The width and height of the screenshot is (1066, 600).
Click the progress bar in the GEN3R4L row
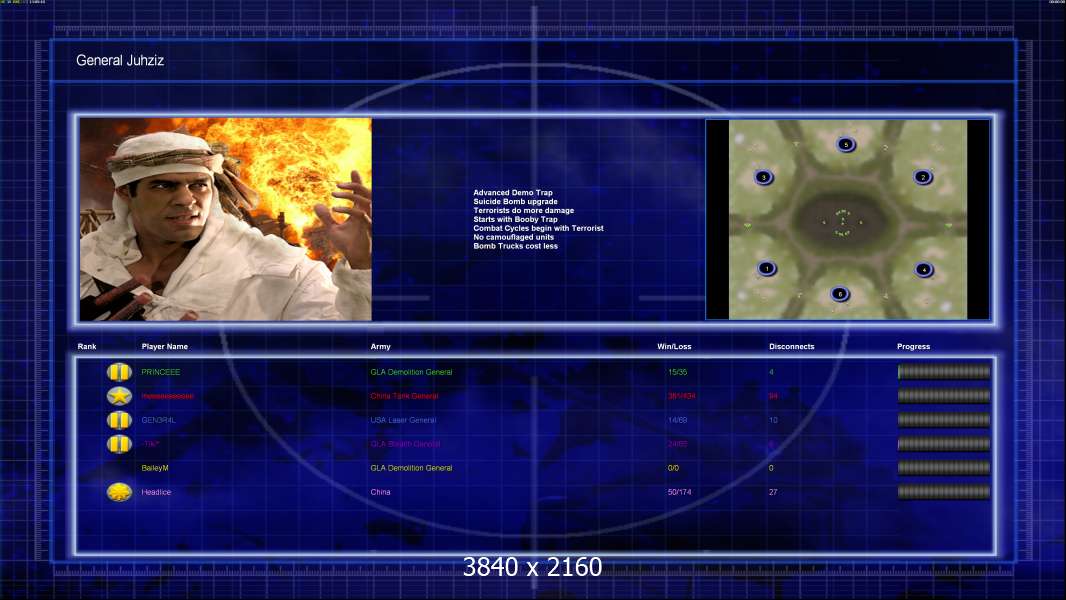(x=944, y=420)
